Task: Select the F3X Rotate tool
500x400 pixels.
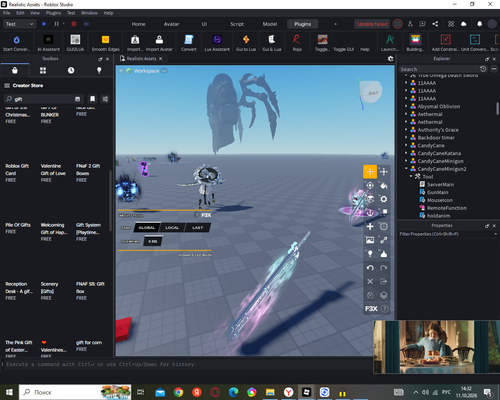Action: (370, 185)
